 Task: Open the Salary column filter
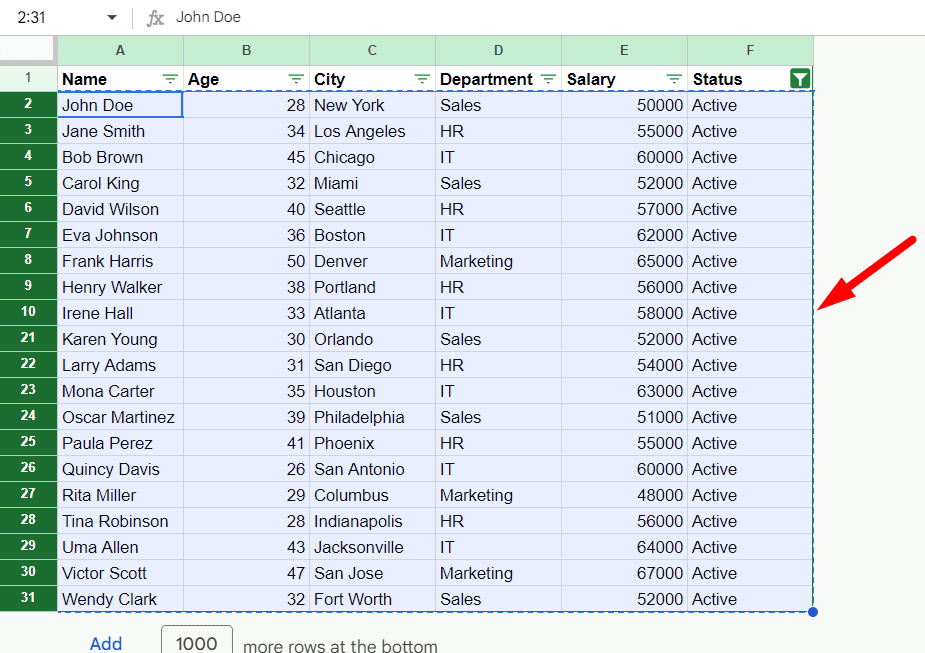tap(674, 78)
